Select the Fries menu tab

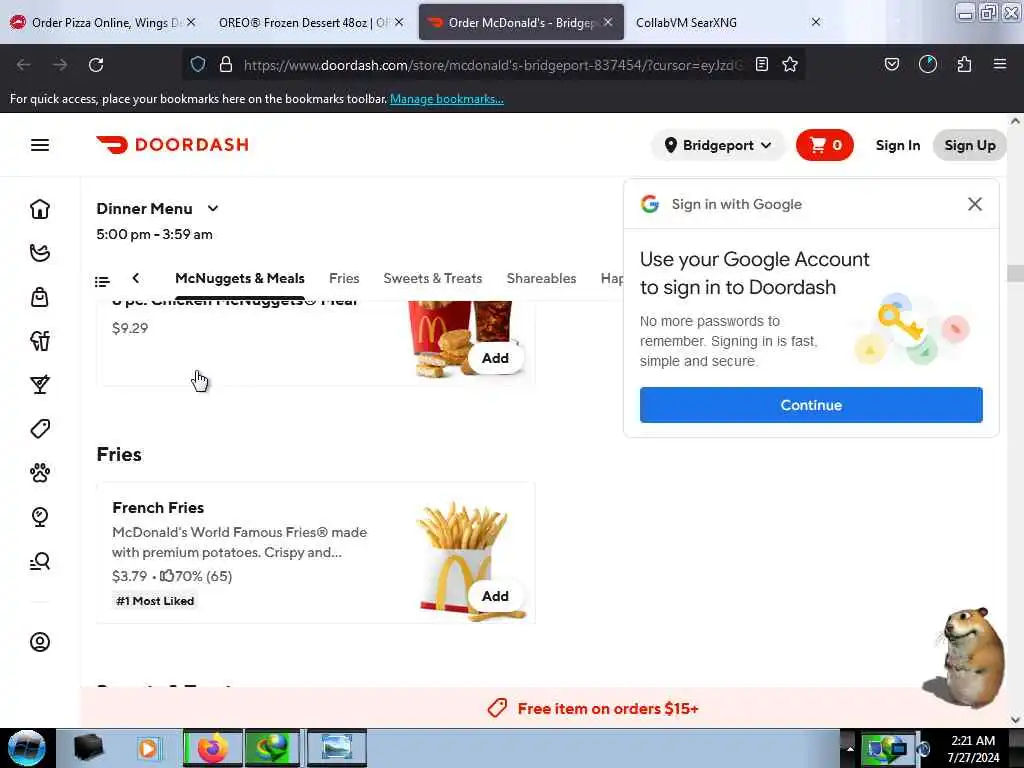(x=344, y=278)
